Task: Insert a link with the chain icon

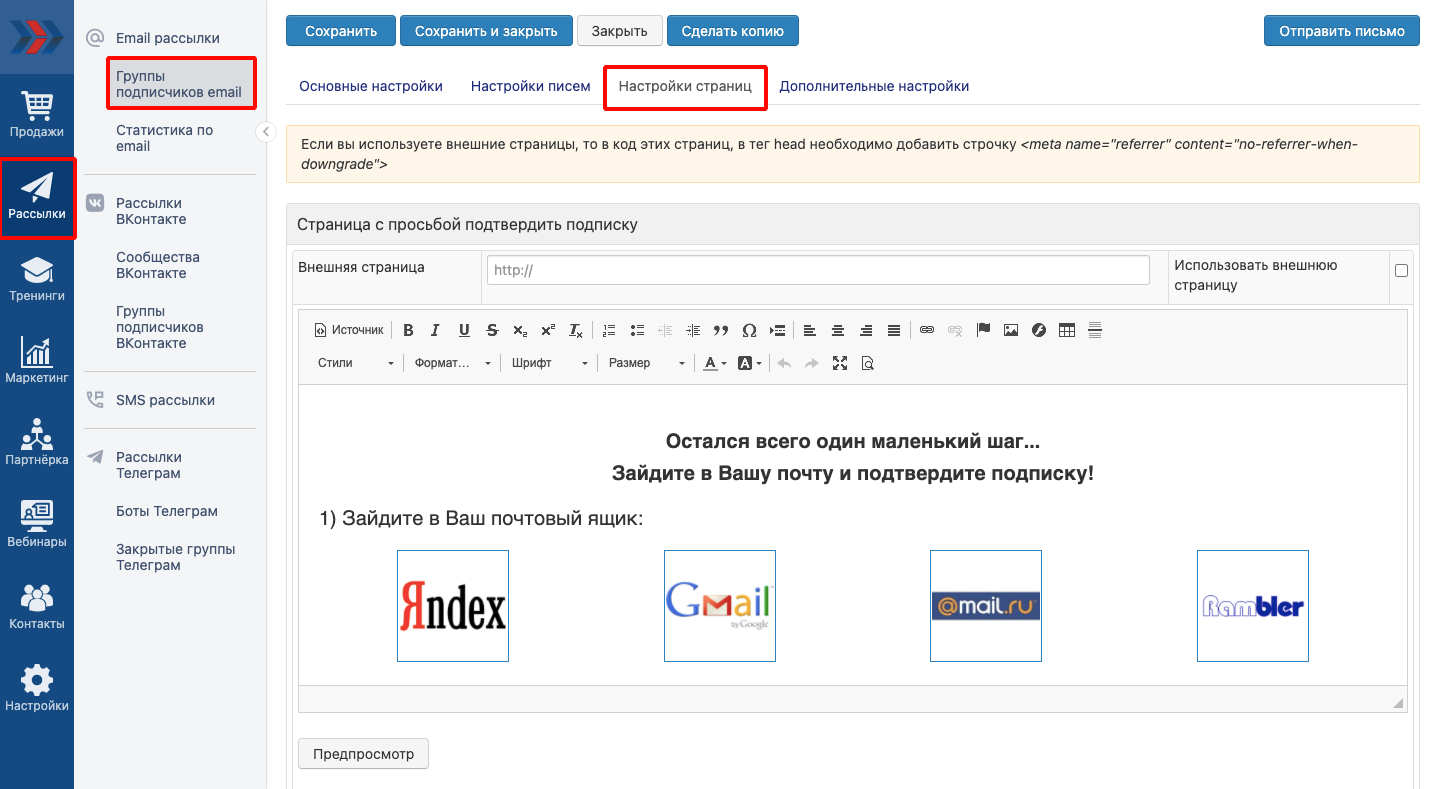Action: (927, 330)
